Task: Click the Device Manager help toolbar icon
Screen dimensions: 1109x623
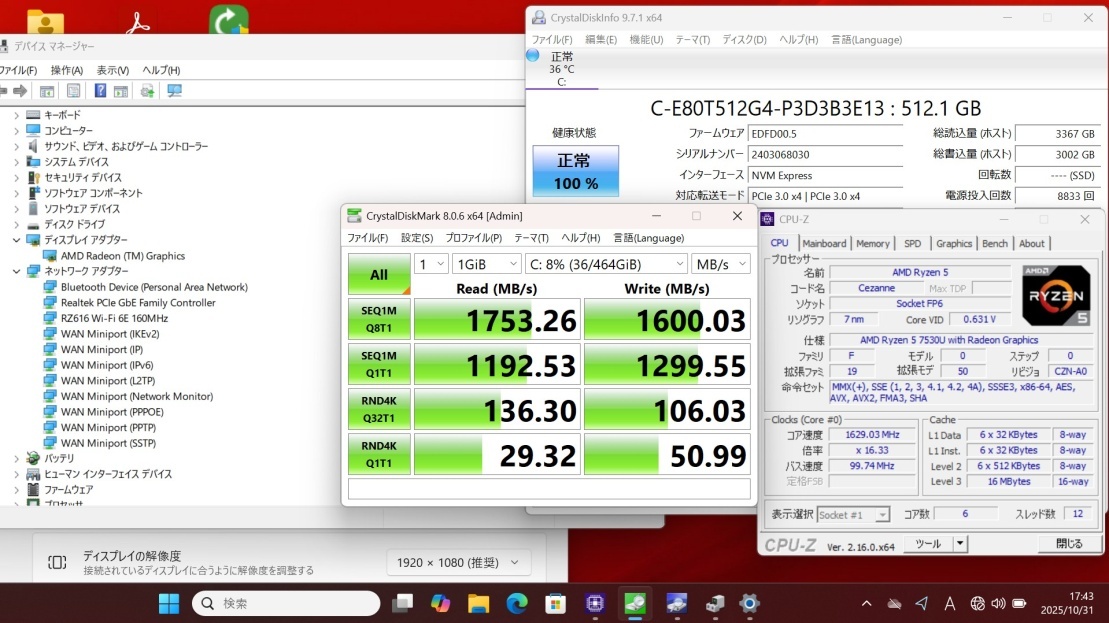Action: coord(100,91)
